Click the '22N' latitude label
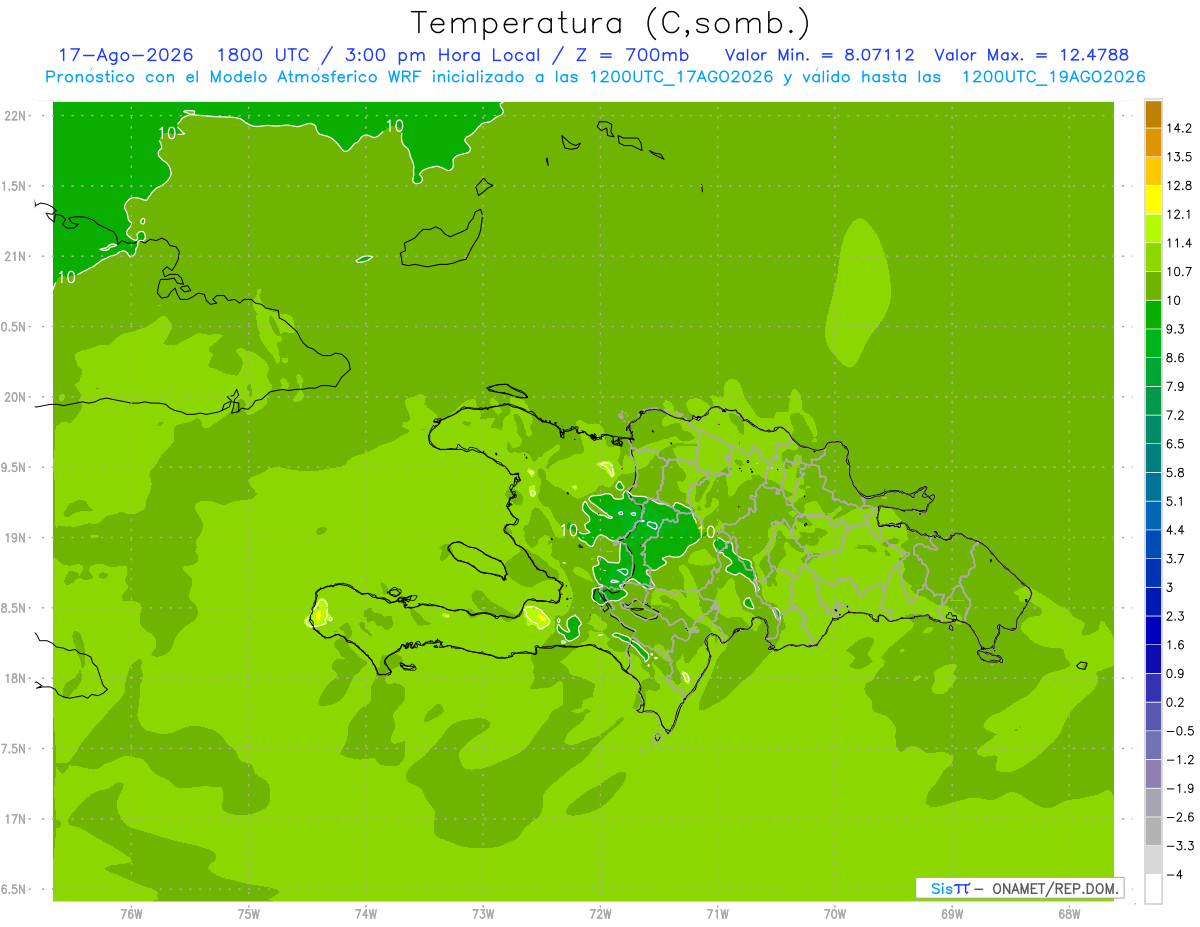This screenshot has height=927, width=1200. [x=16, y=116]
